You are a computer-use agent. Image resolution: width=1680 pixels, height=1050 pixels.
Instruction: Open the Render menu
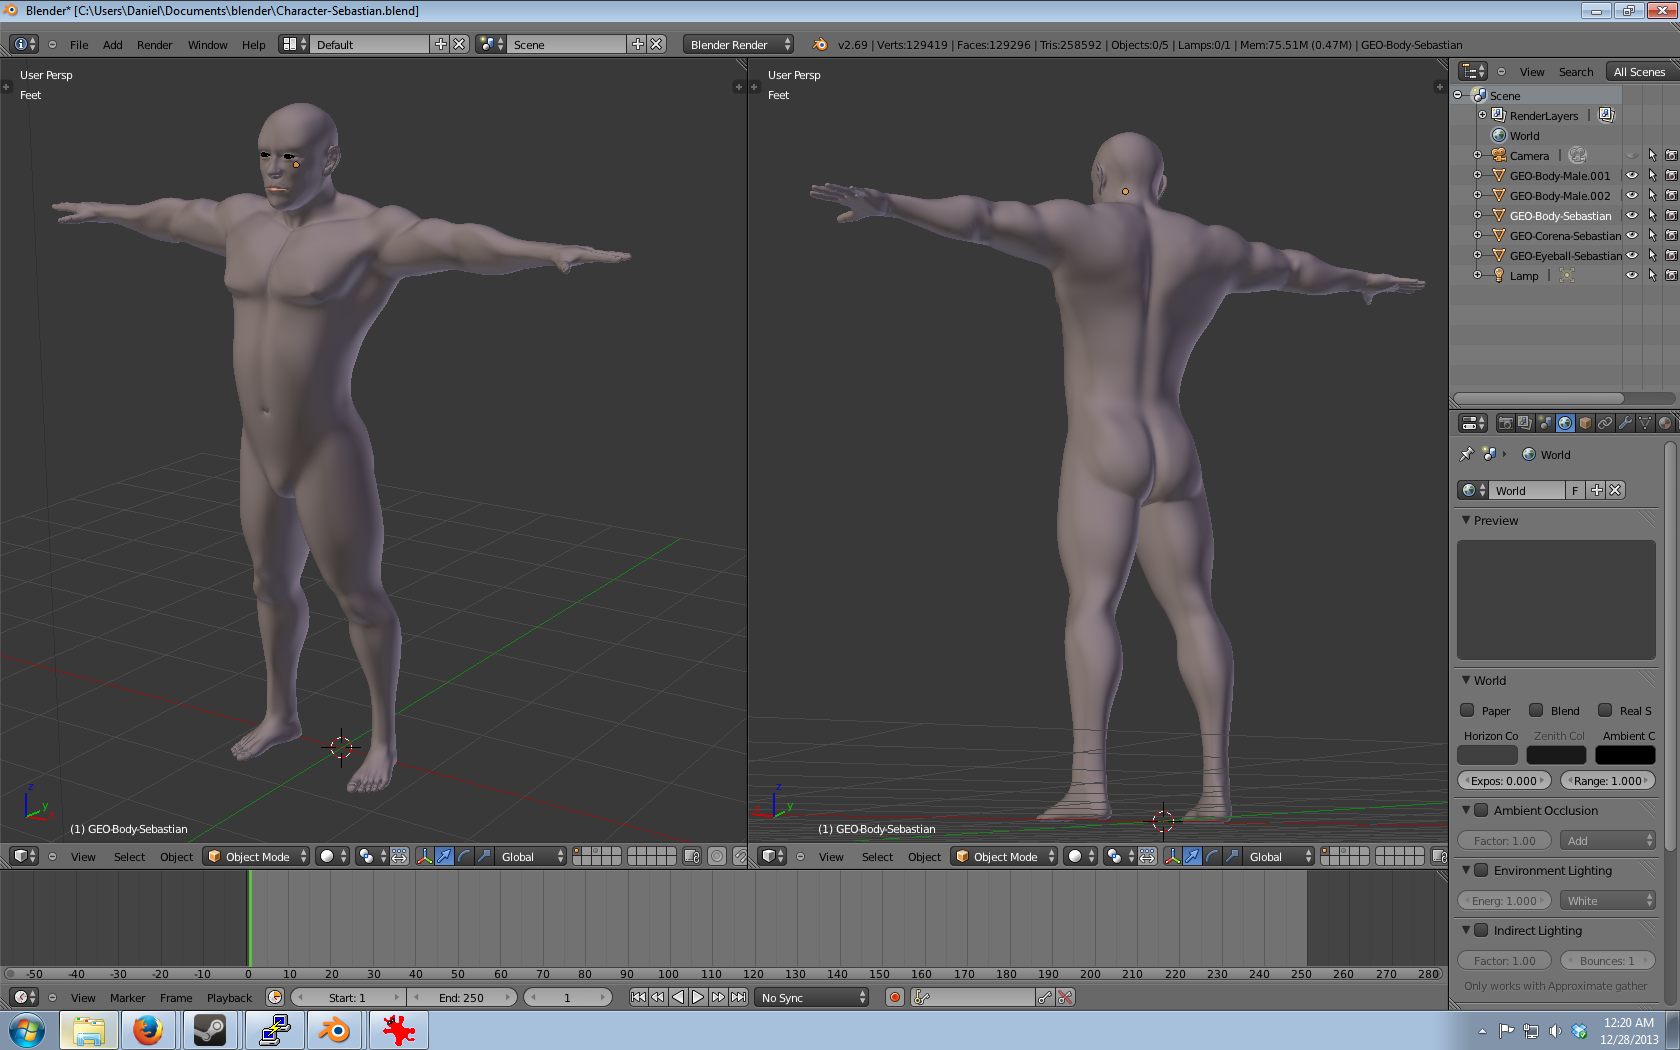154,45
